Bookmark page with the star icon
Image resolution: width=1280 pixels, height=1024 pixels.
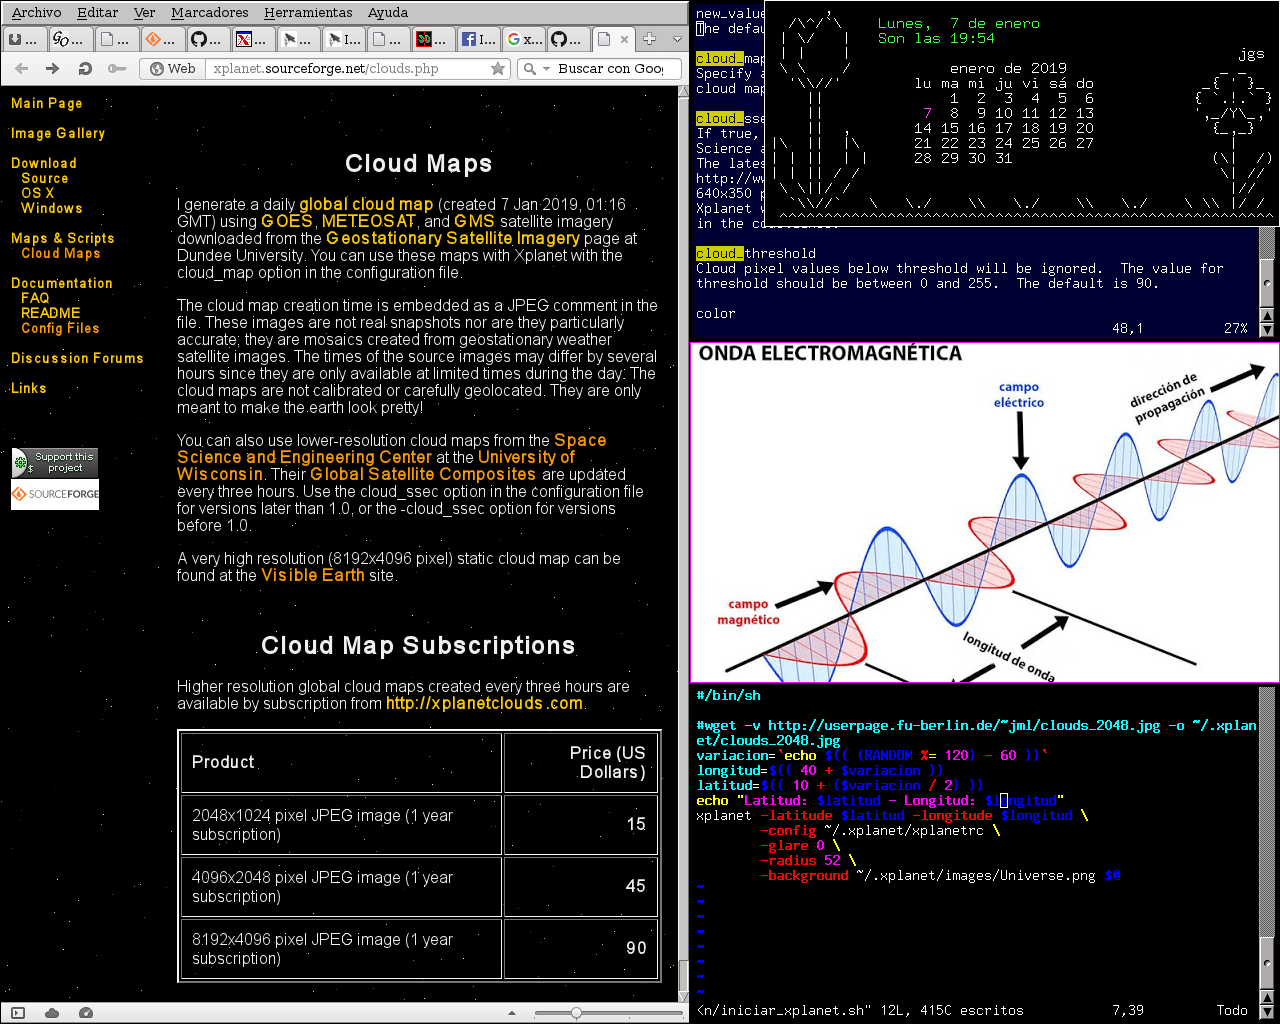[498, 69]
